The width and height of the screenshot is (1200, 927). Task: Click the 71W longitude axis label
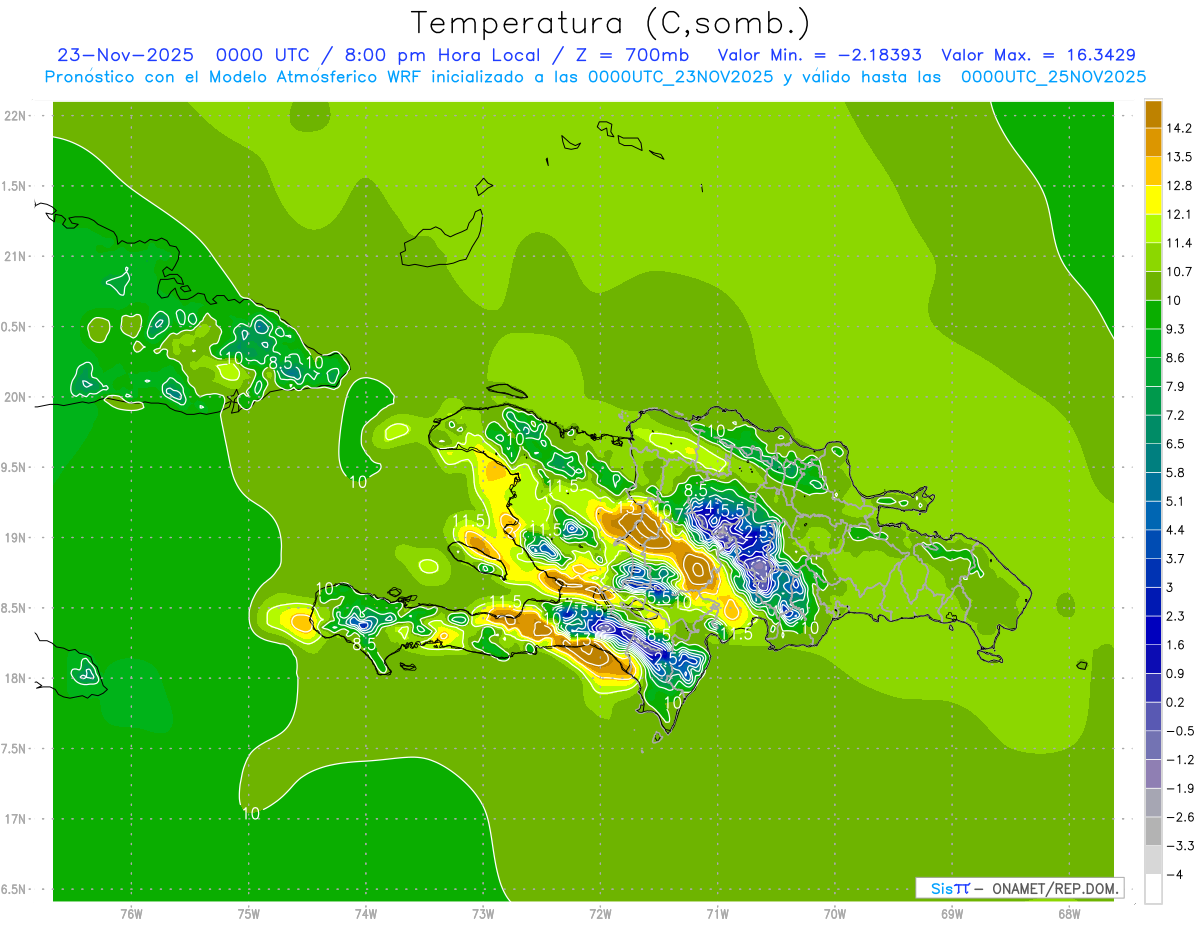pyautogui.click(x=717, y=914)
